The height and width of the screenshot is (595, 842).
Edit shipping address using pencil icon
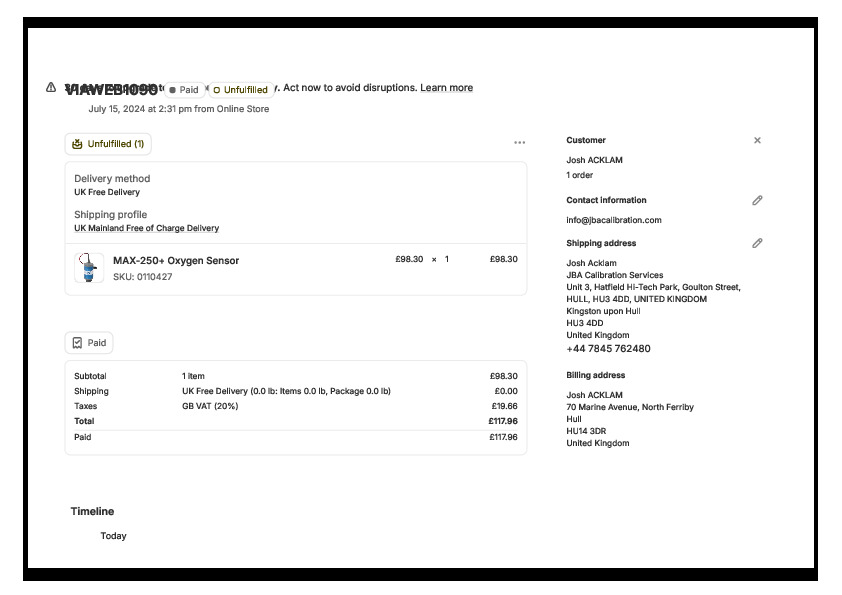[757, 243]
